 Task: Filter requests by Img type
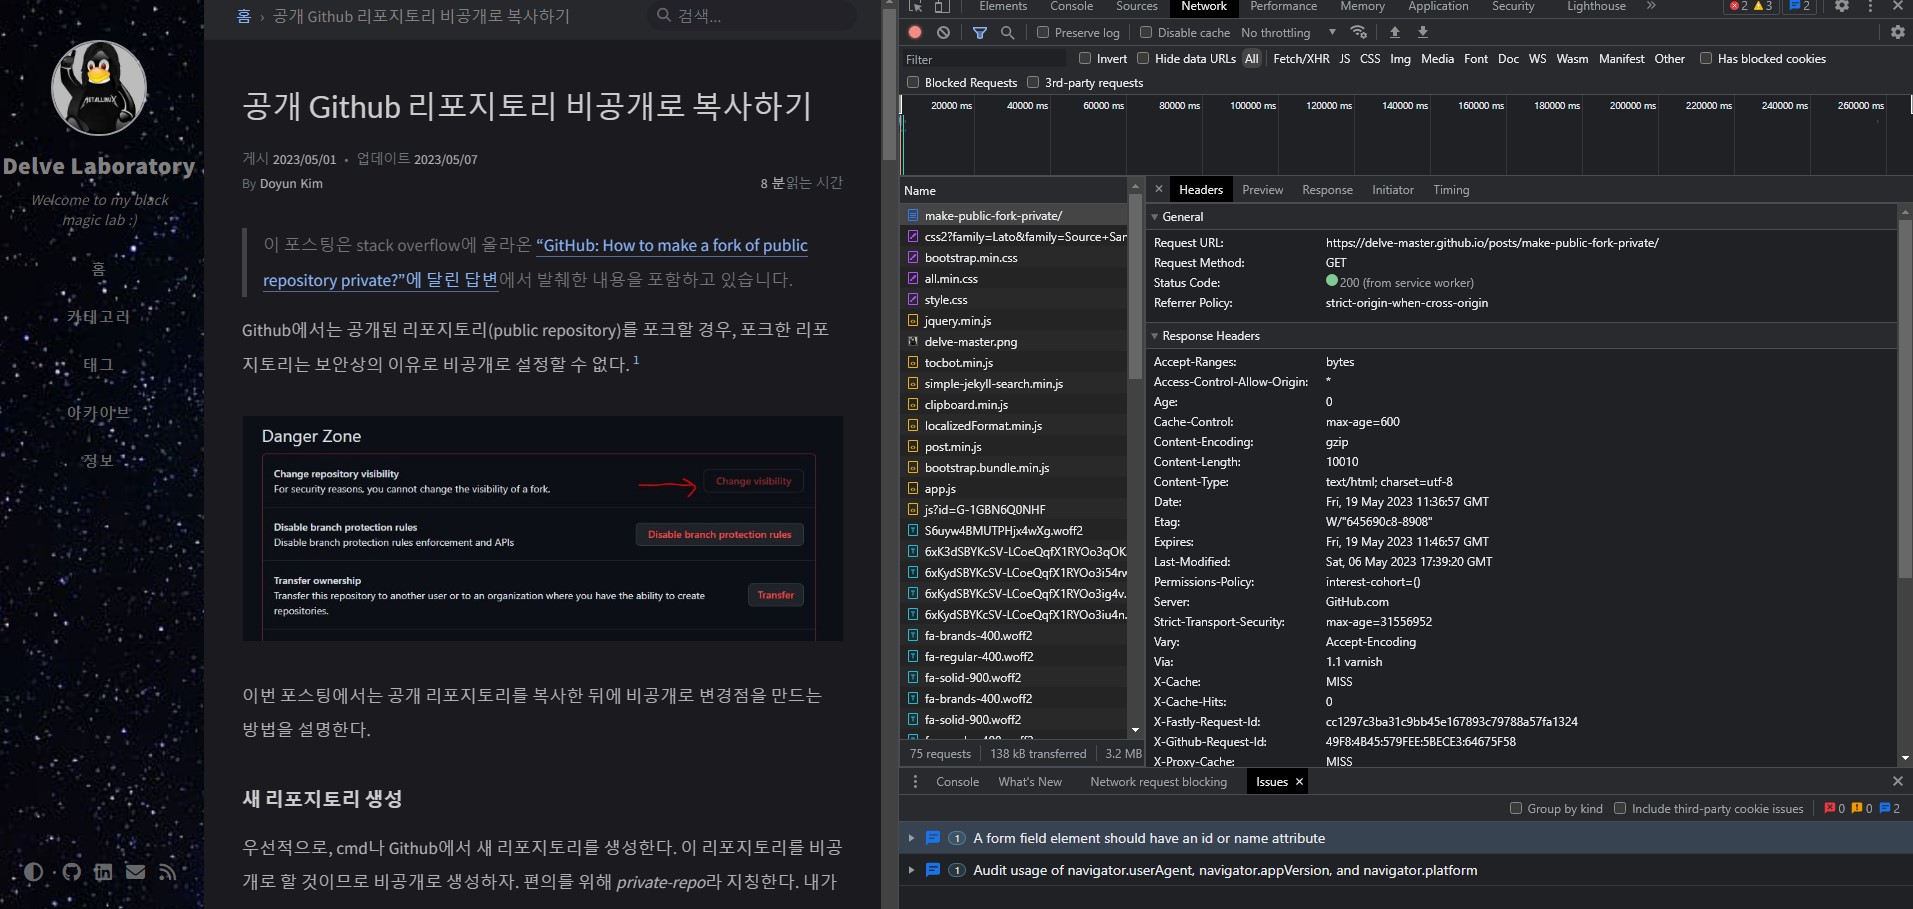click(1400, 58)
